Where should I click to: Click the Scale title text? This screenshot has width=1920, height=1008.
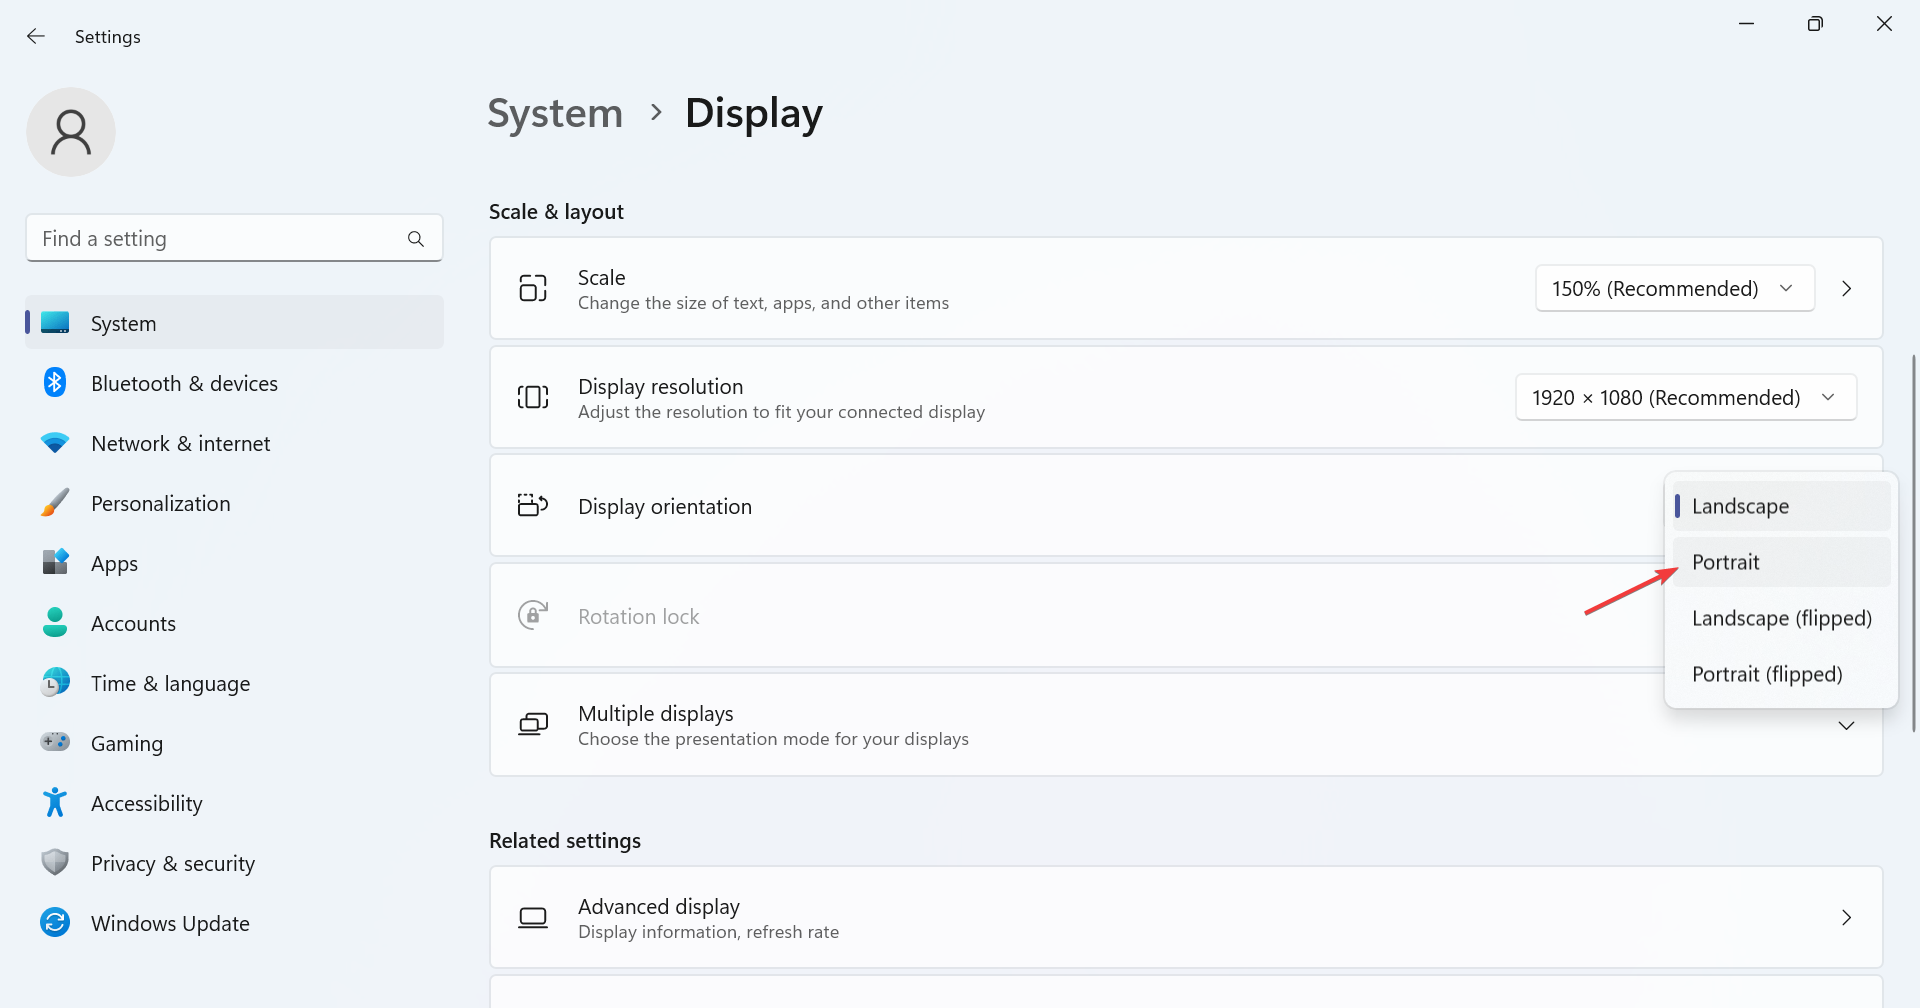coord(601,277)
